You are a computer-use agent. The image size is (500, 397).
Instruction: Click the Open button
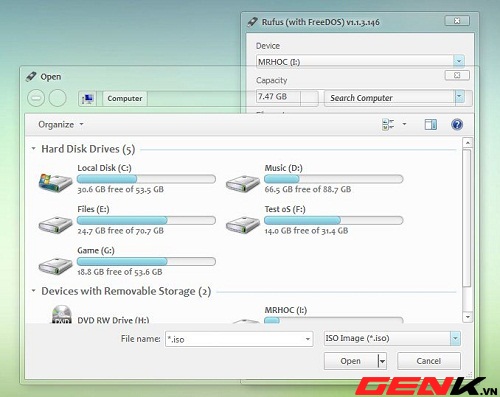tap(351, 361)
